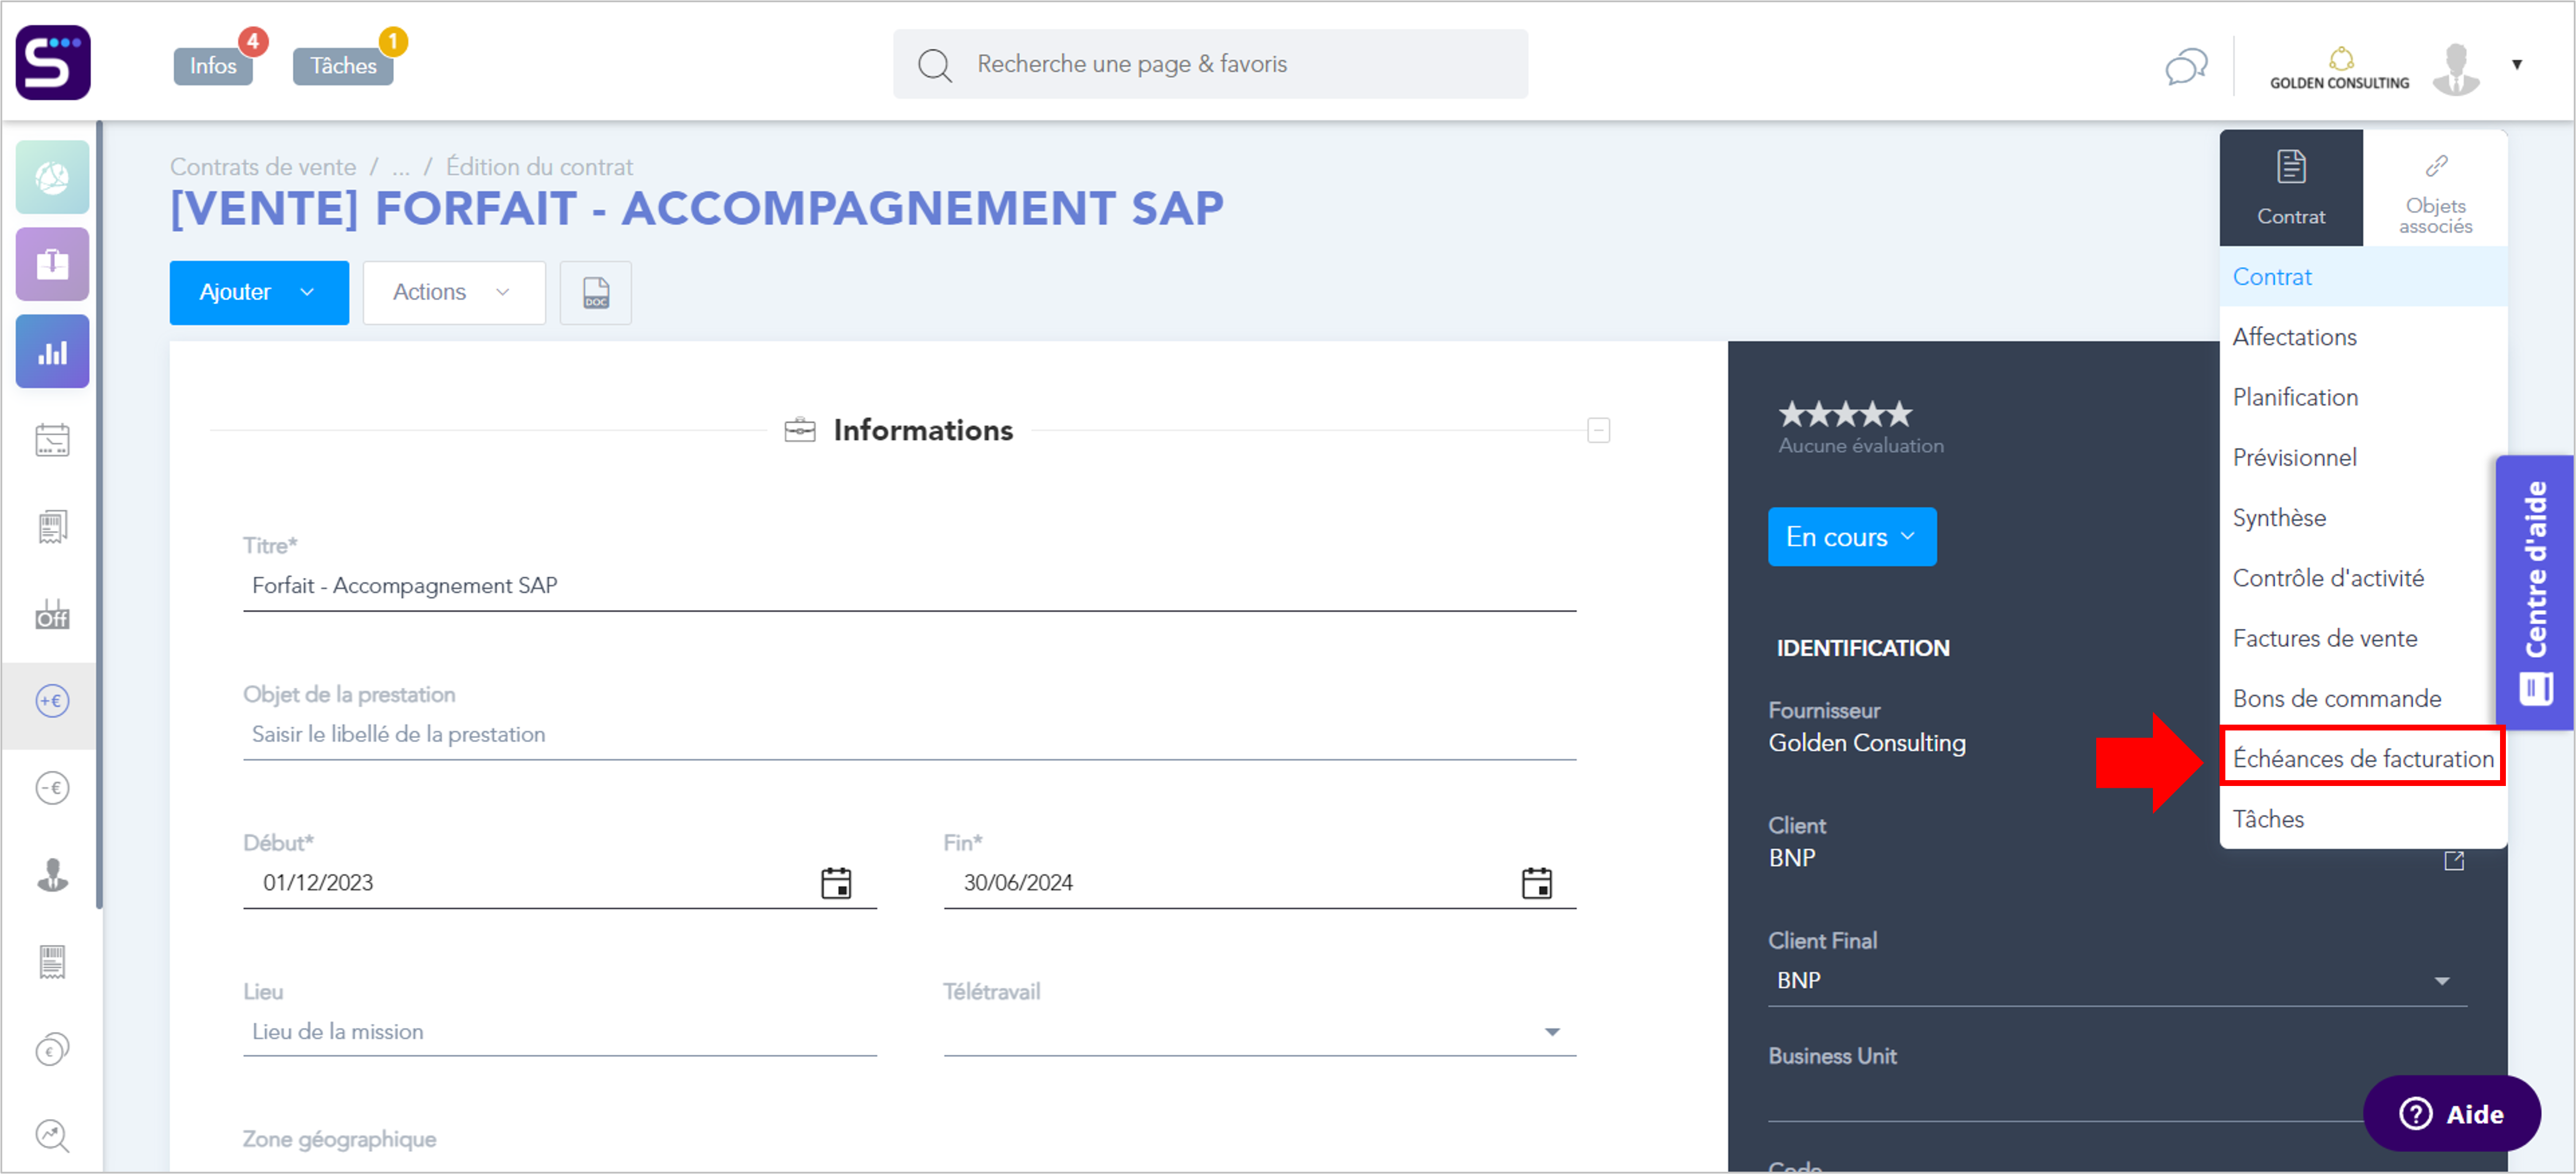Screen dimensions: 2576x1174
Task: Open the Off absences sidebar icon
Action: [x=53, y=615]
